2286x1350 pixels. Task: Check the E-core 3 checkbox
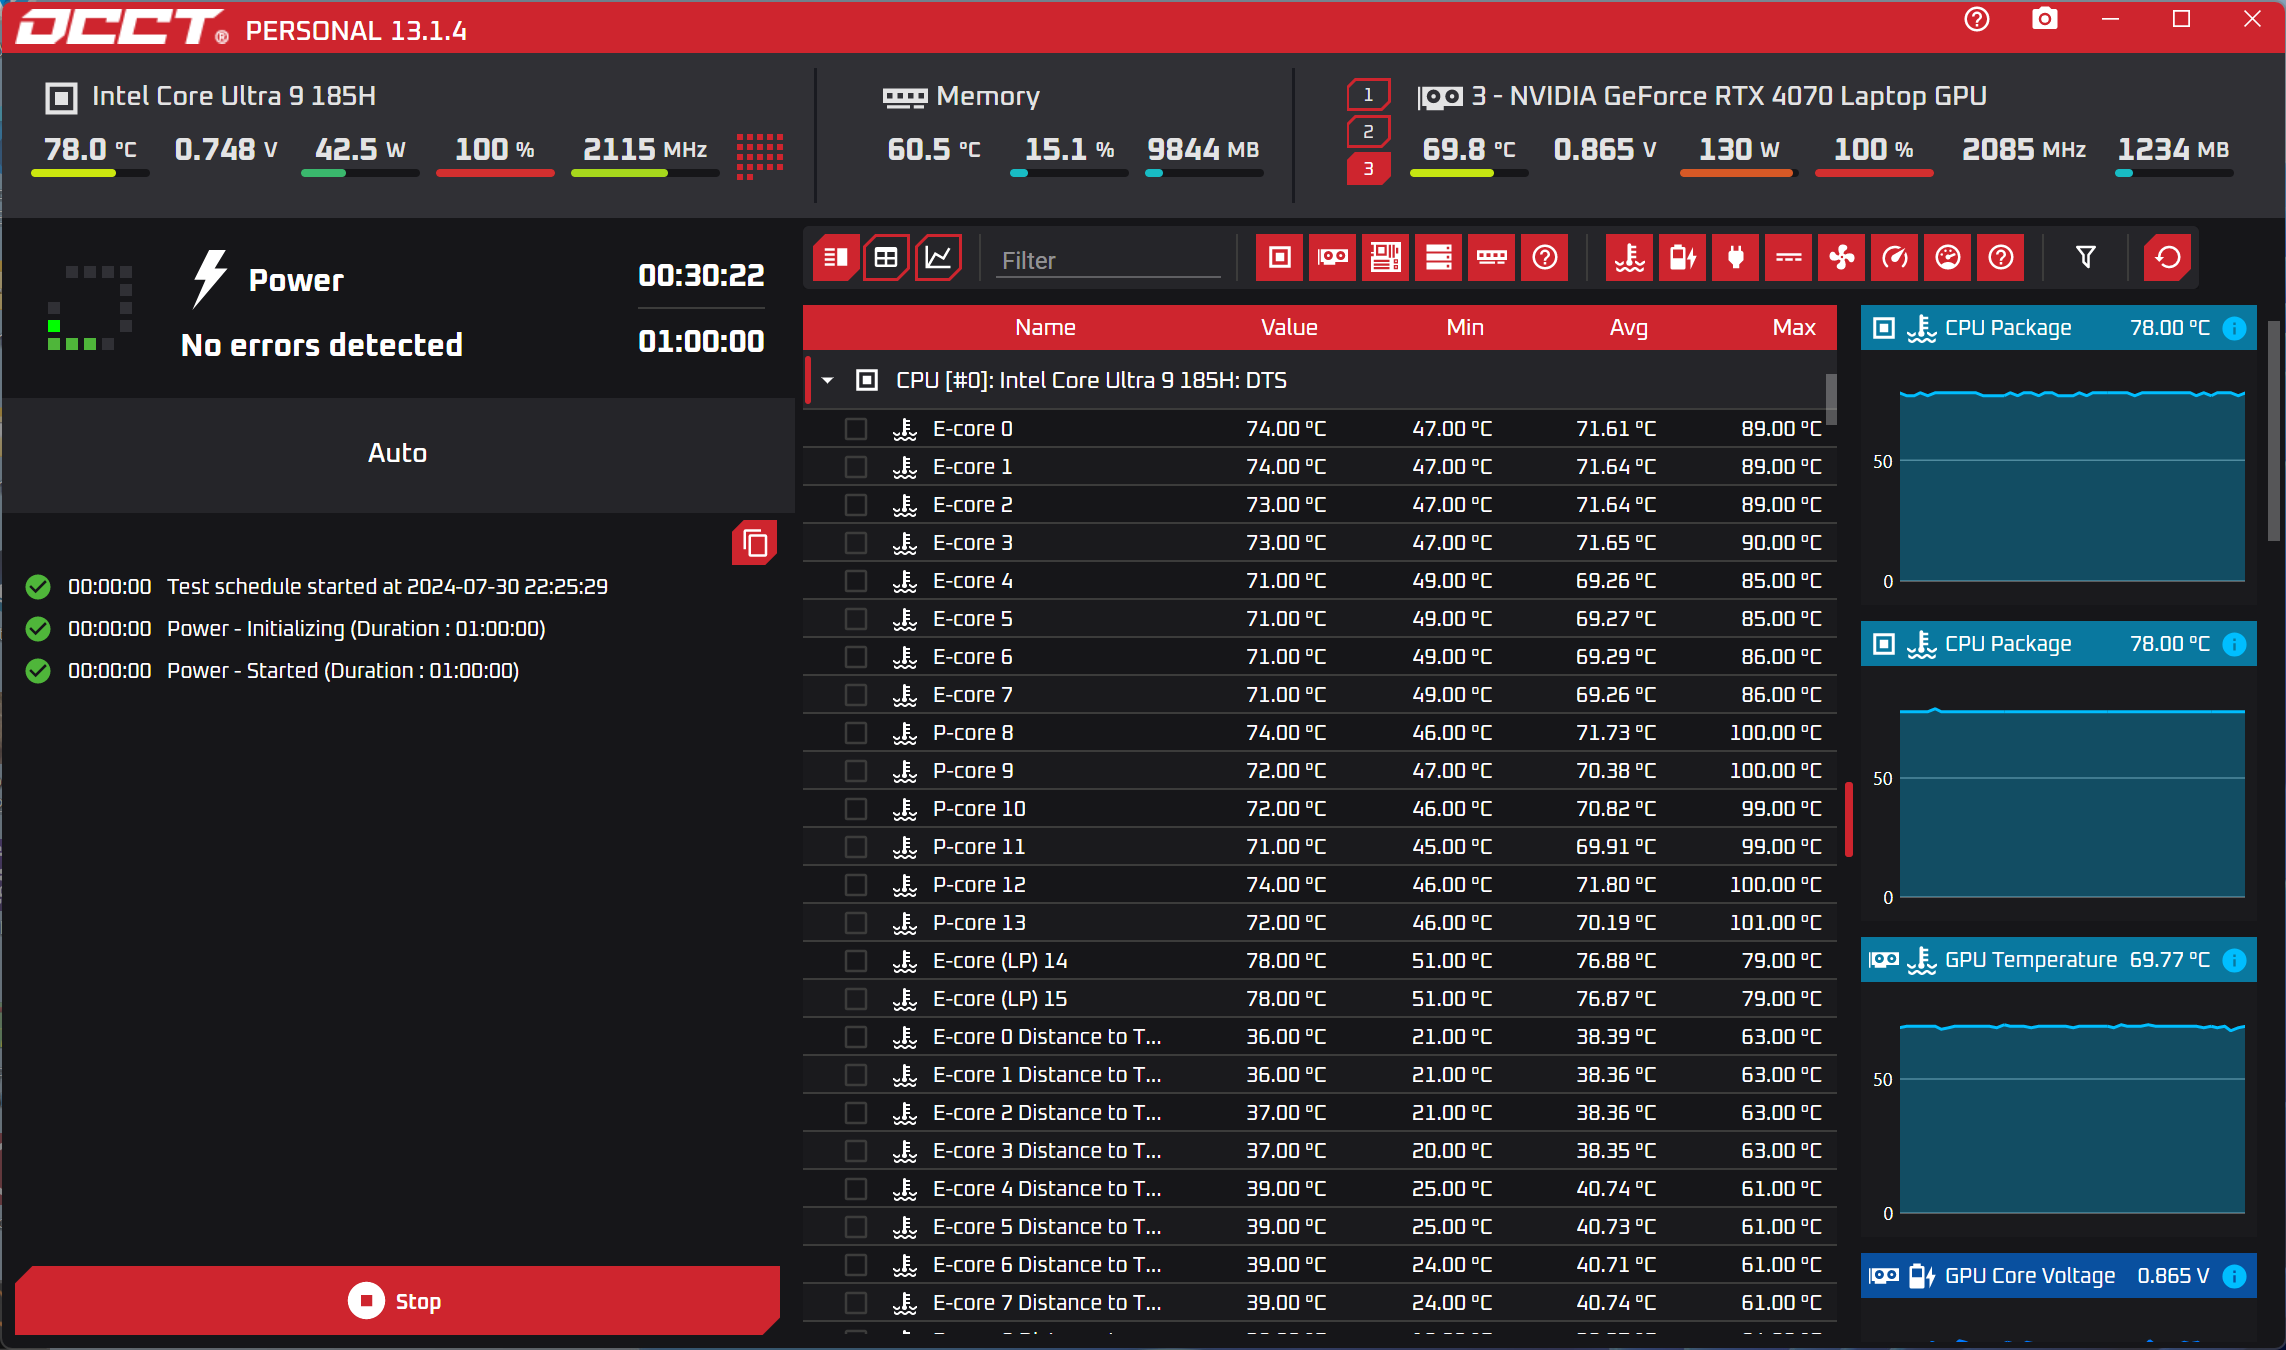[x=856, y=543]
